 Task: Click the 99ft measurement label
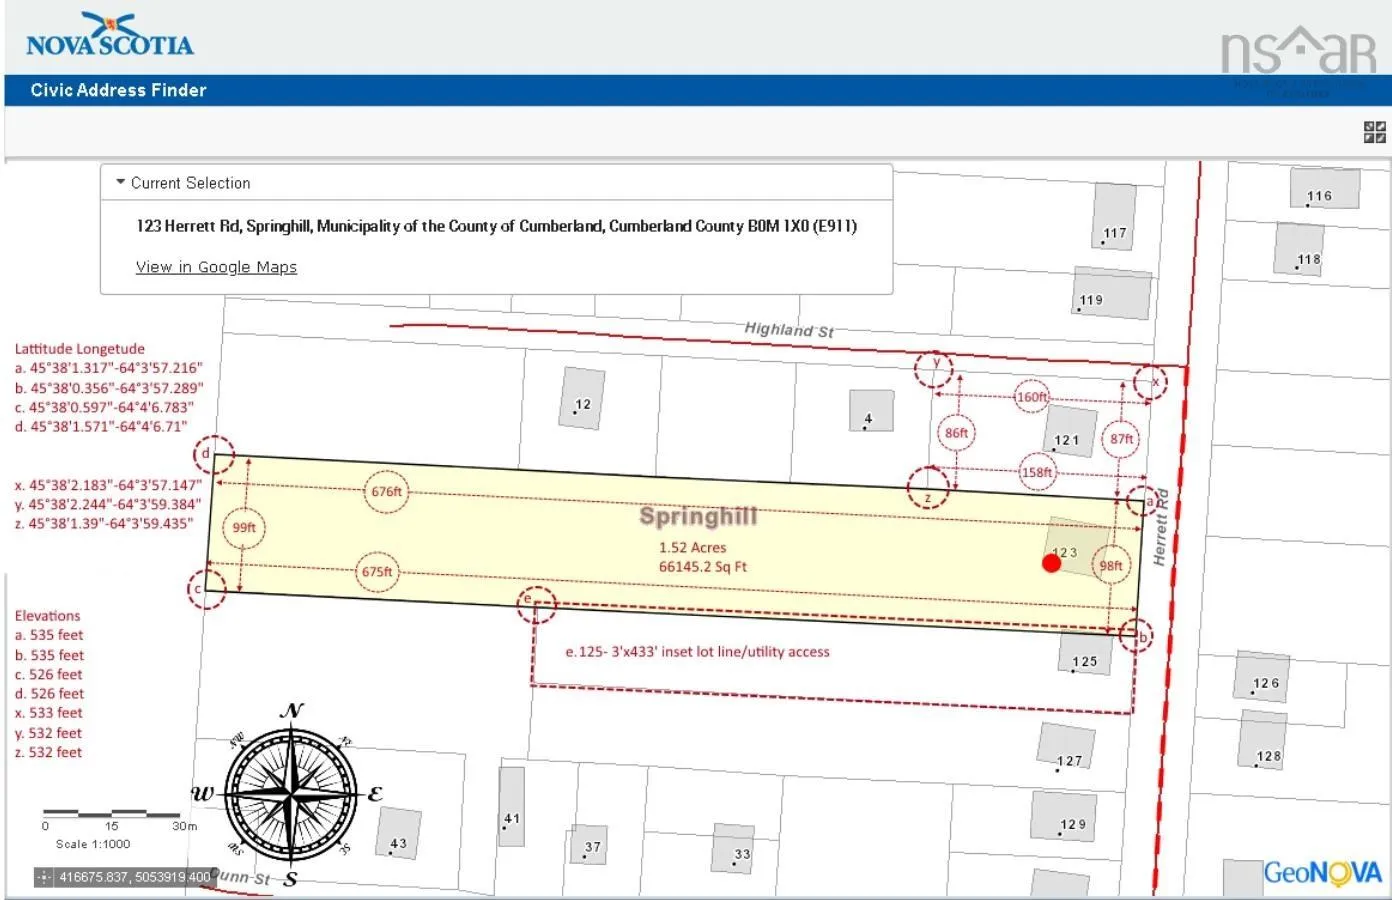click(x=244, y=527)
